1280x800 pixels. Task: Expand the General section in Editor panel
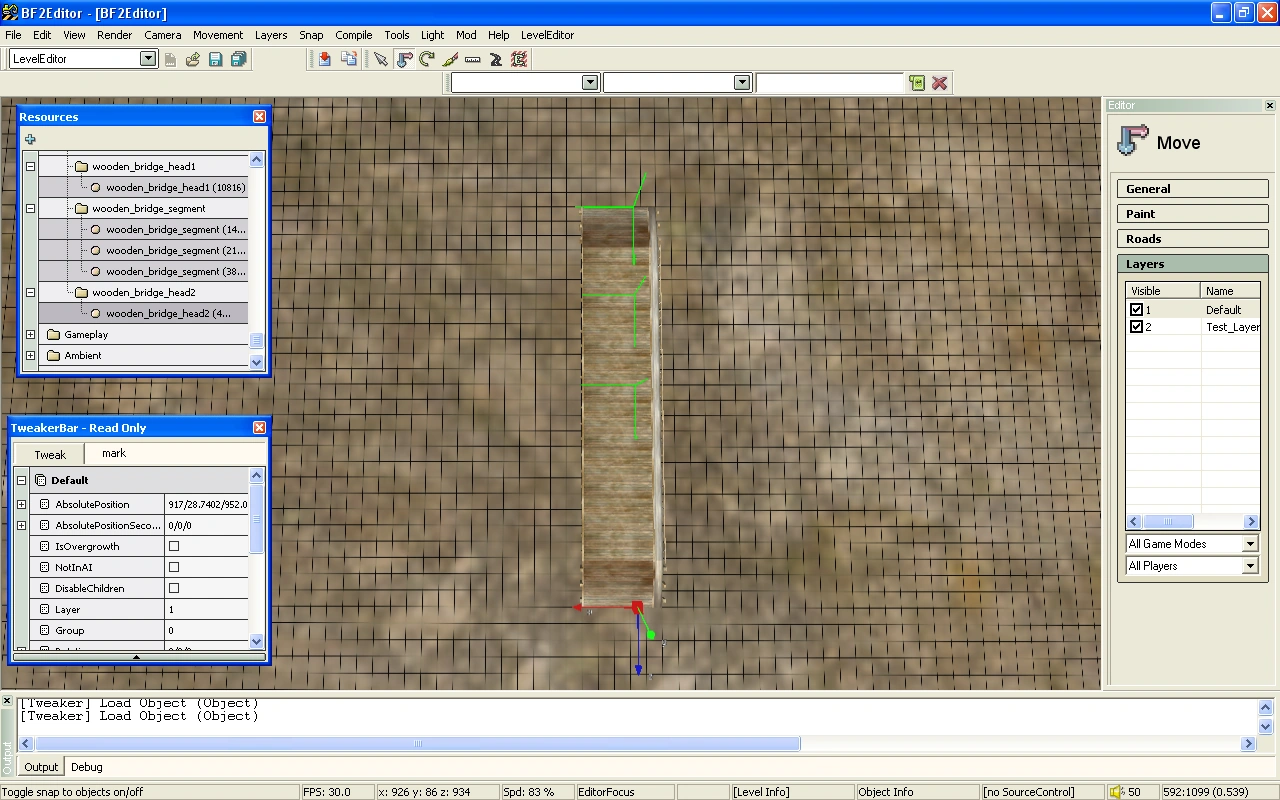(x=1192, y=189)
